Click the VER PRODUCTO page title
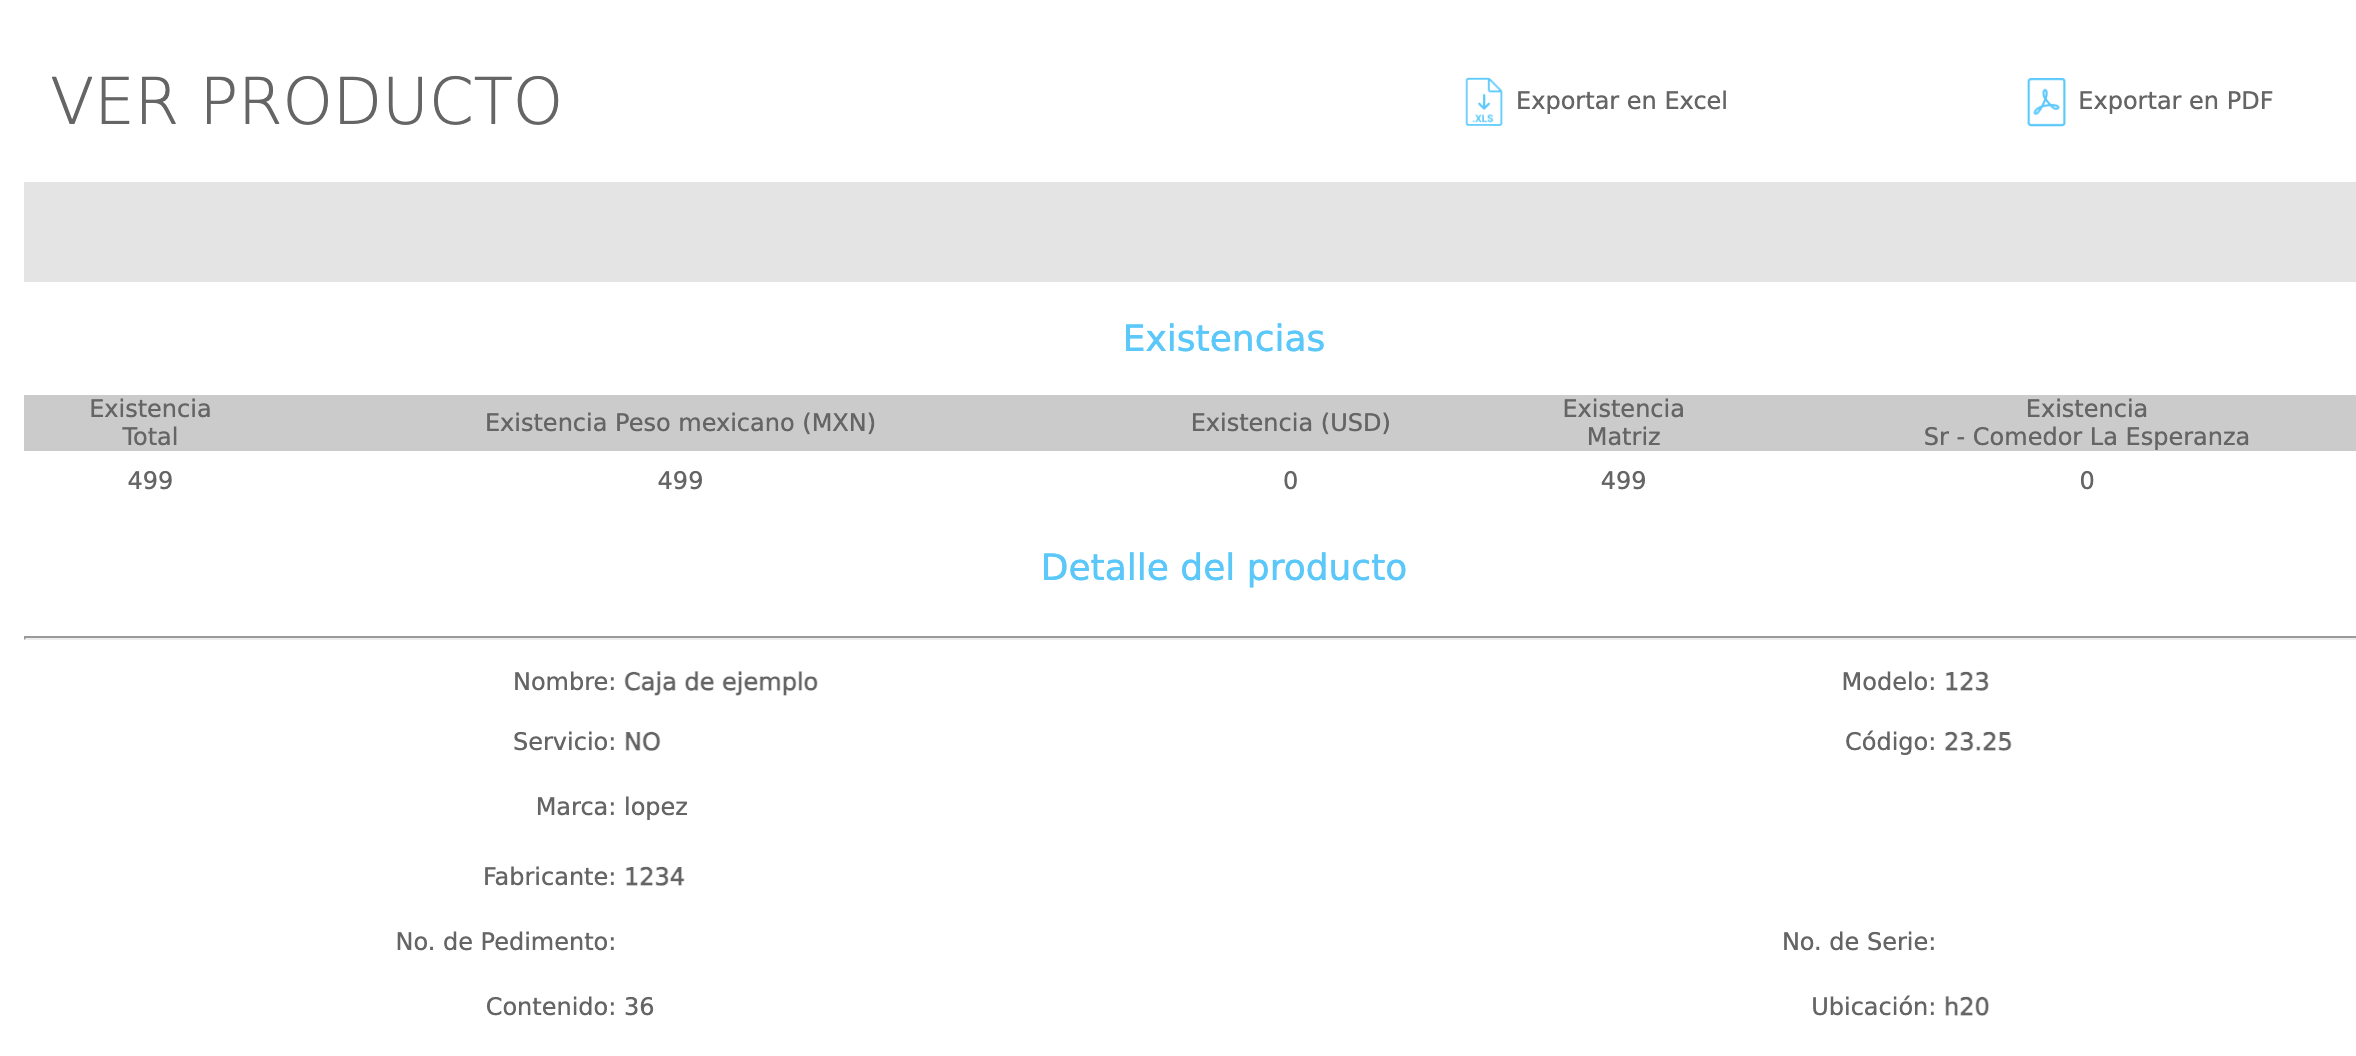The width and height of the screenshot is (2356, 1056). [306, 102]
